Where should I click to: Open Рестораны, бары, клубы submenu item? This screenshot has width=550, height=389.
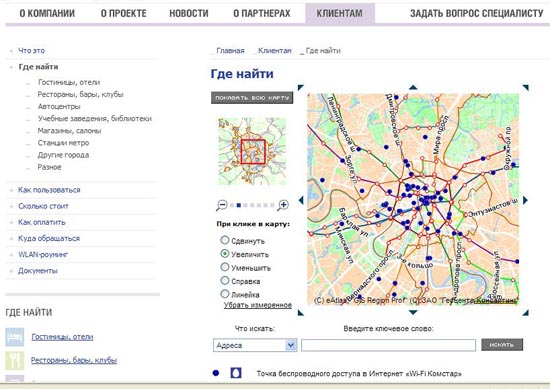(80, 94)
